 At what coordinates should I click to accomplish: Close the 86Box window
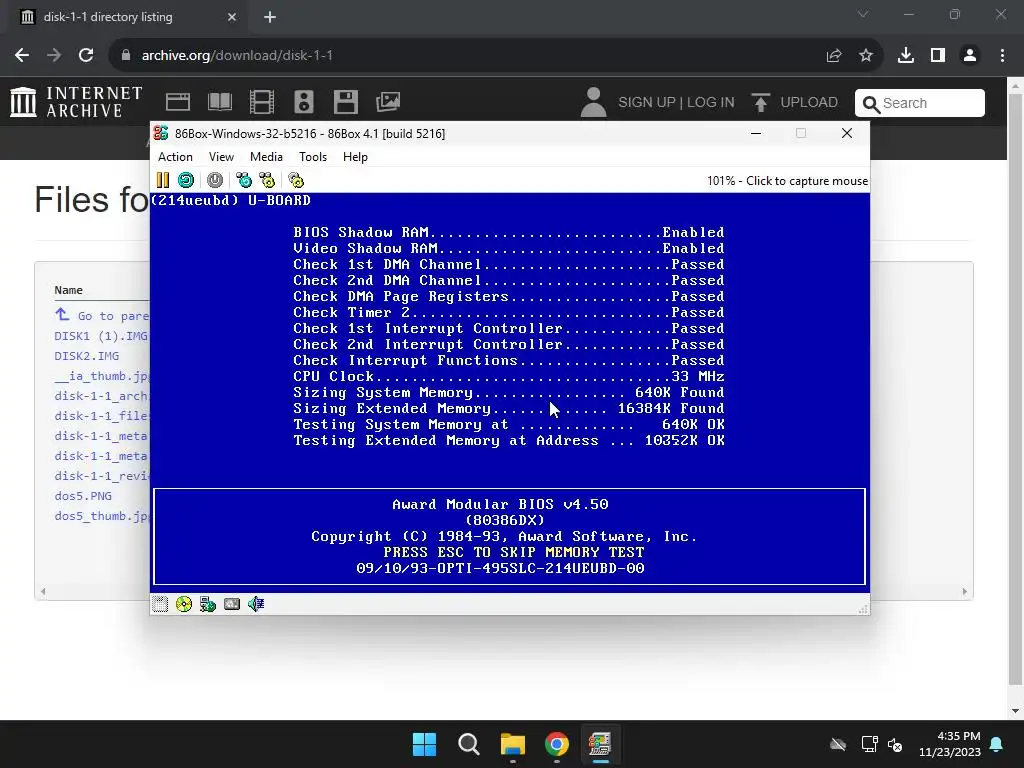point(847,133)
